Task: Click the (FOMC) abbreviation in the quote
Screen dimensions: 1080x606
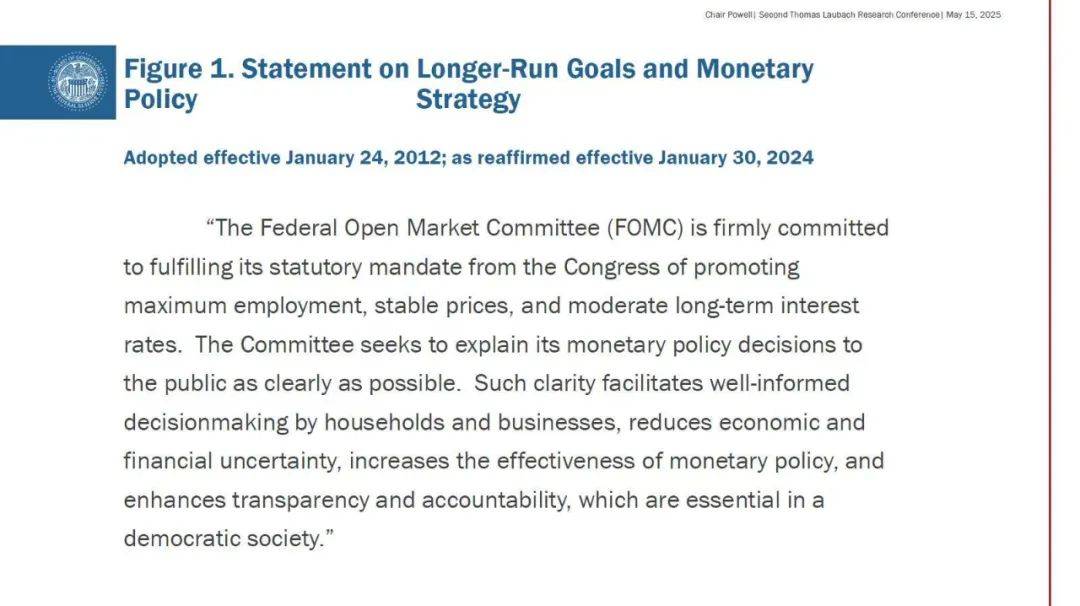Action: (x=645, y=228)
